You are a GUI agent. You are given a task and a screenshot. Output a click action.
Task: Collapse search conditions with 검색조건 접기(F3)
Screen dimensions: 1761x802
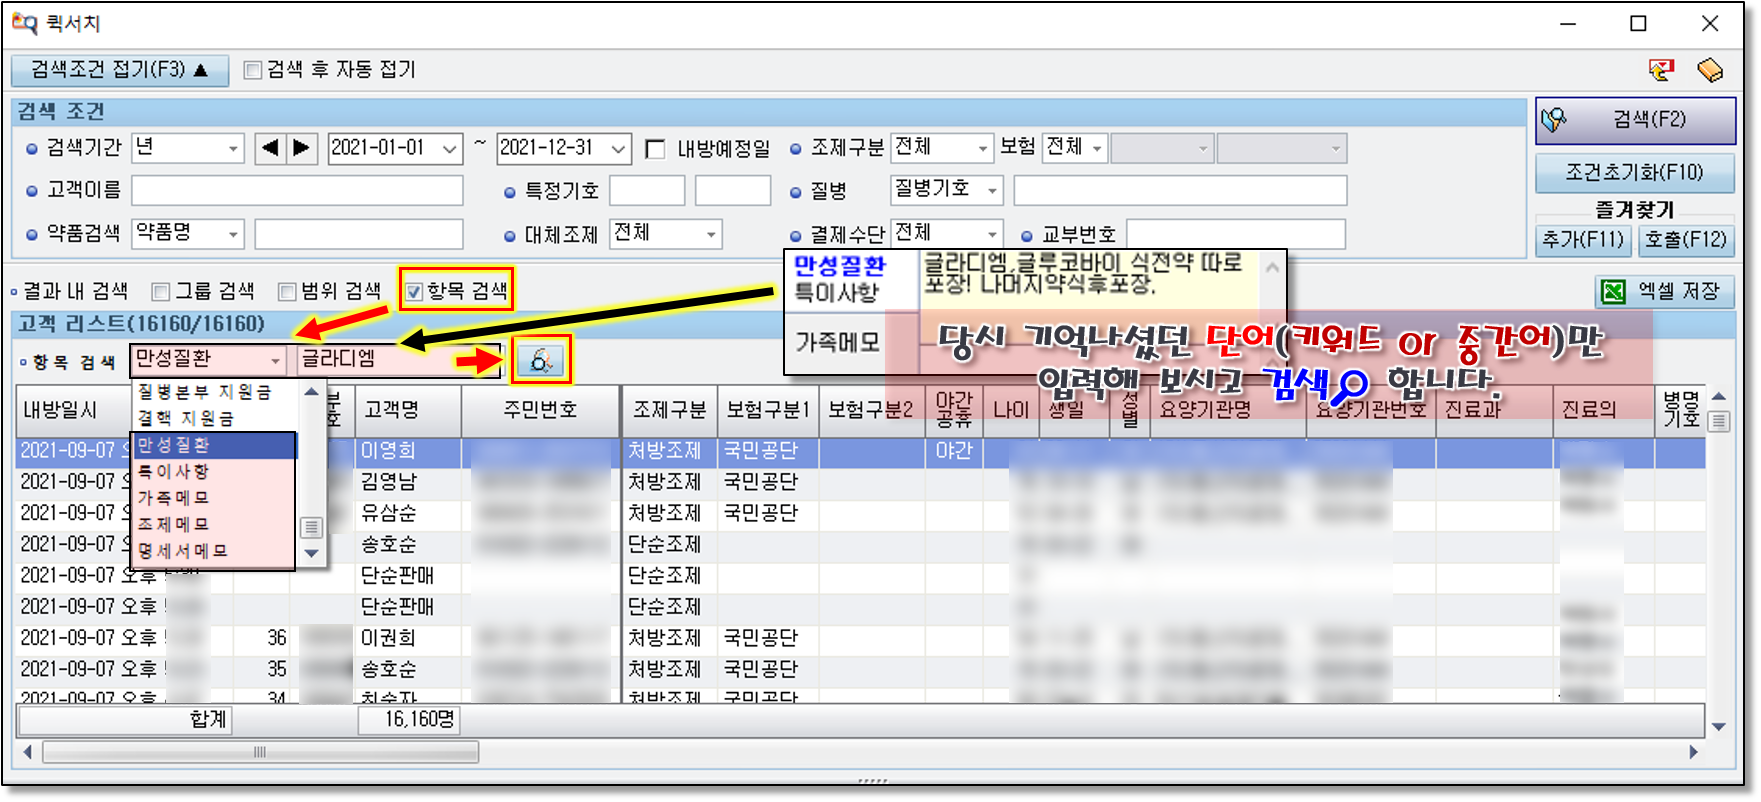click(x=119, y=70)
